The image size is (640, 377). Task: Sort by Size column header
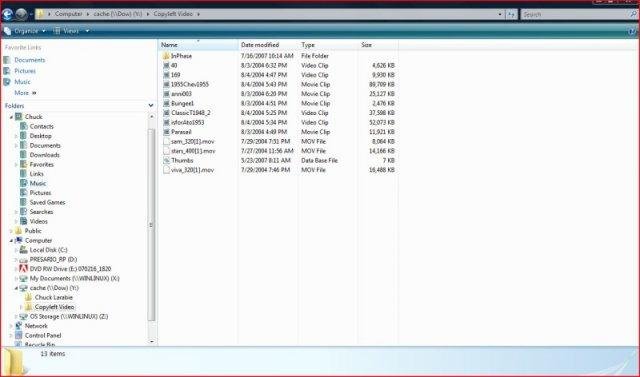(378, 45)
